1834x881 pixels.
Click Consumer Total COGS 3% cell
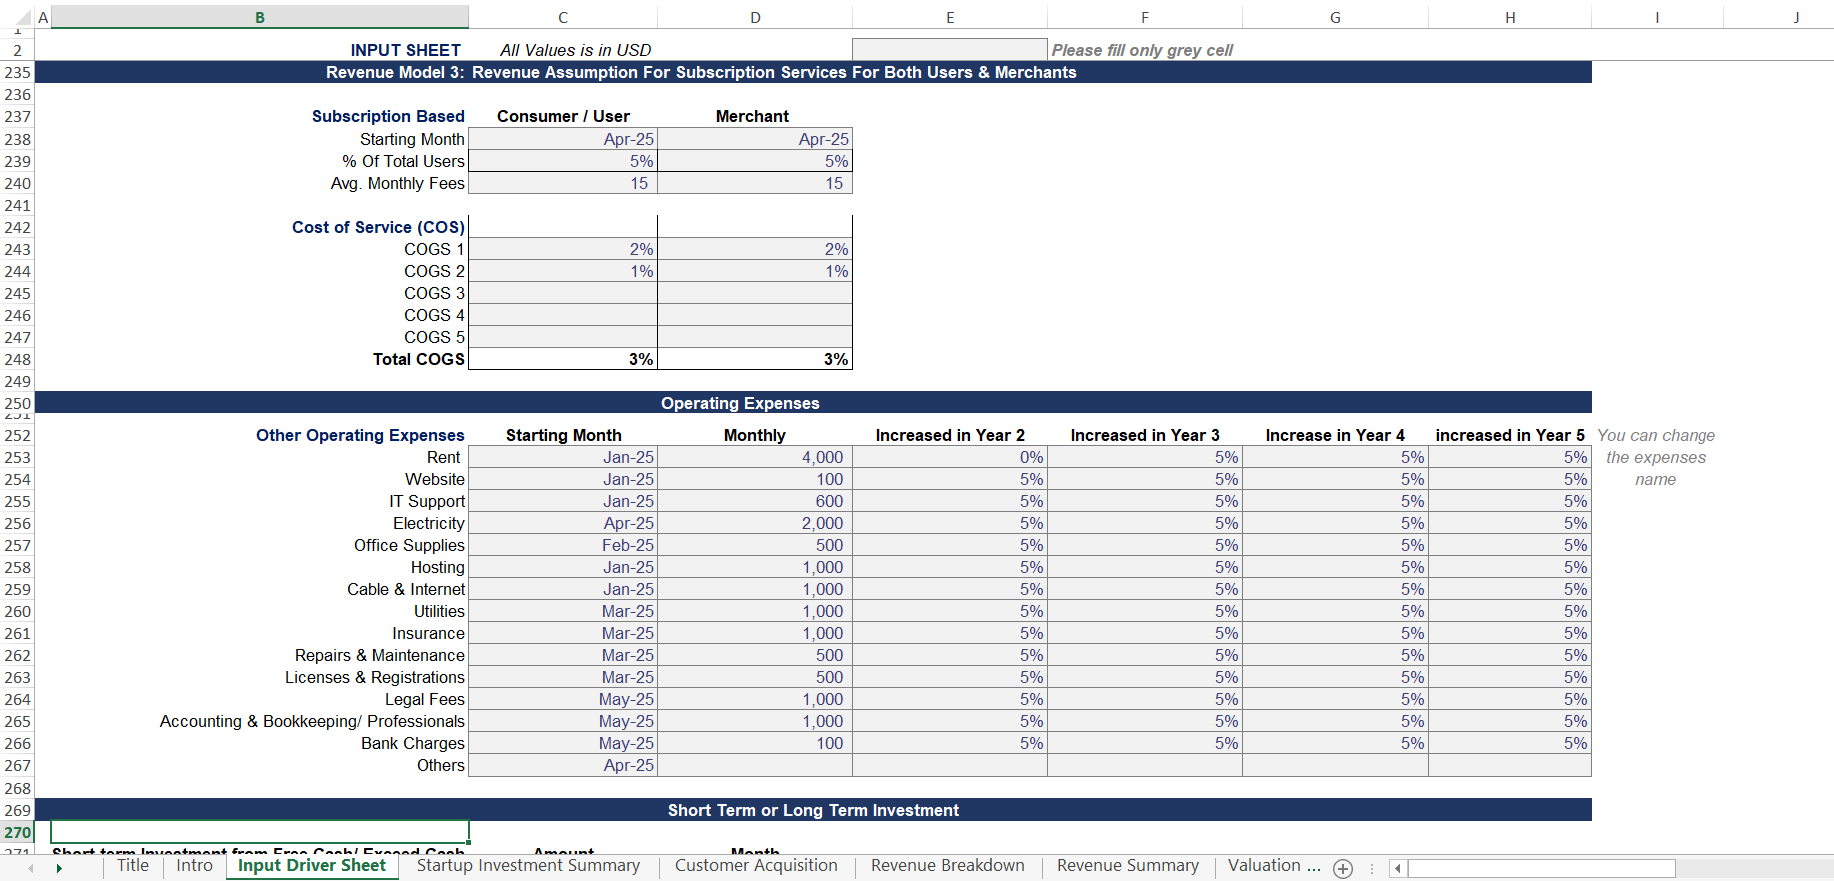pos(563,359)
